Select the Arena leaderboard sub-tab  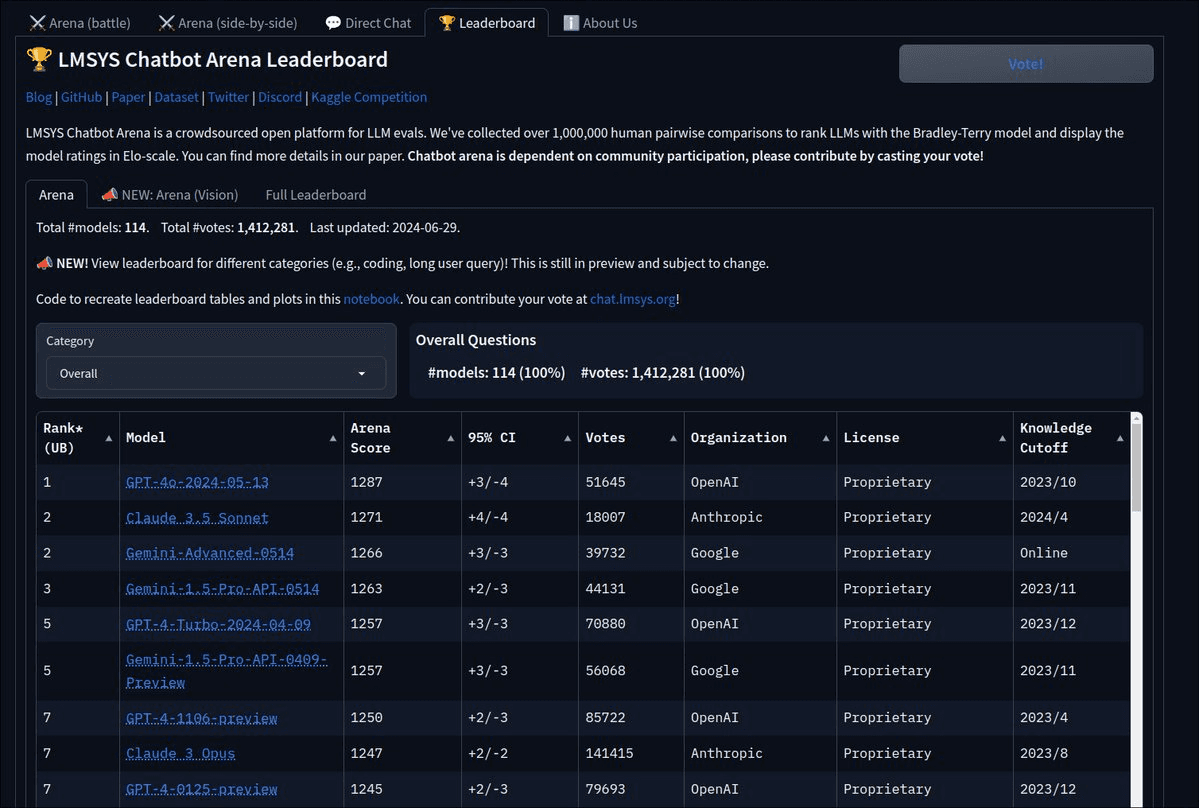(x=57, y=195)
